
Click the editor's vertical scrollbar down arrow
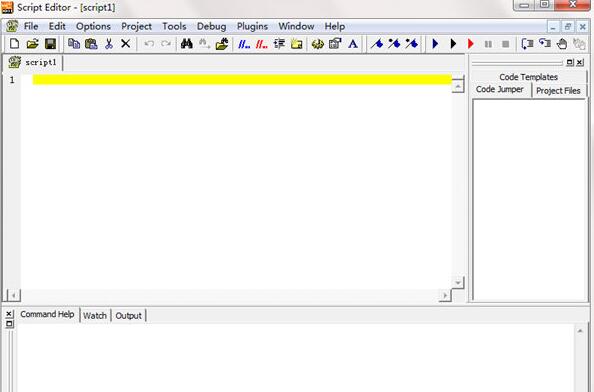(458, 283)
